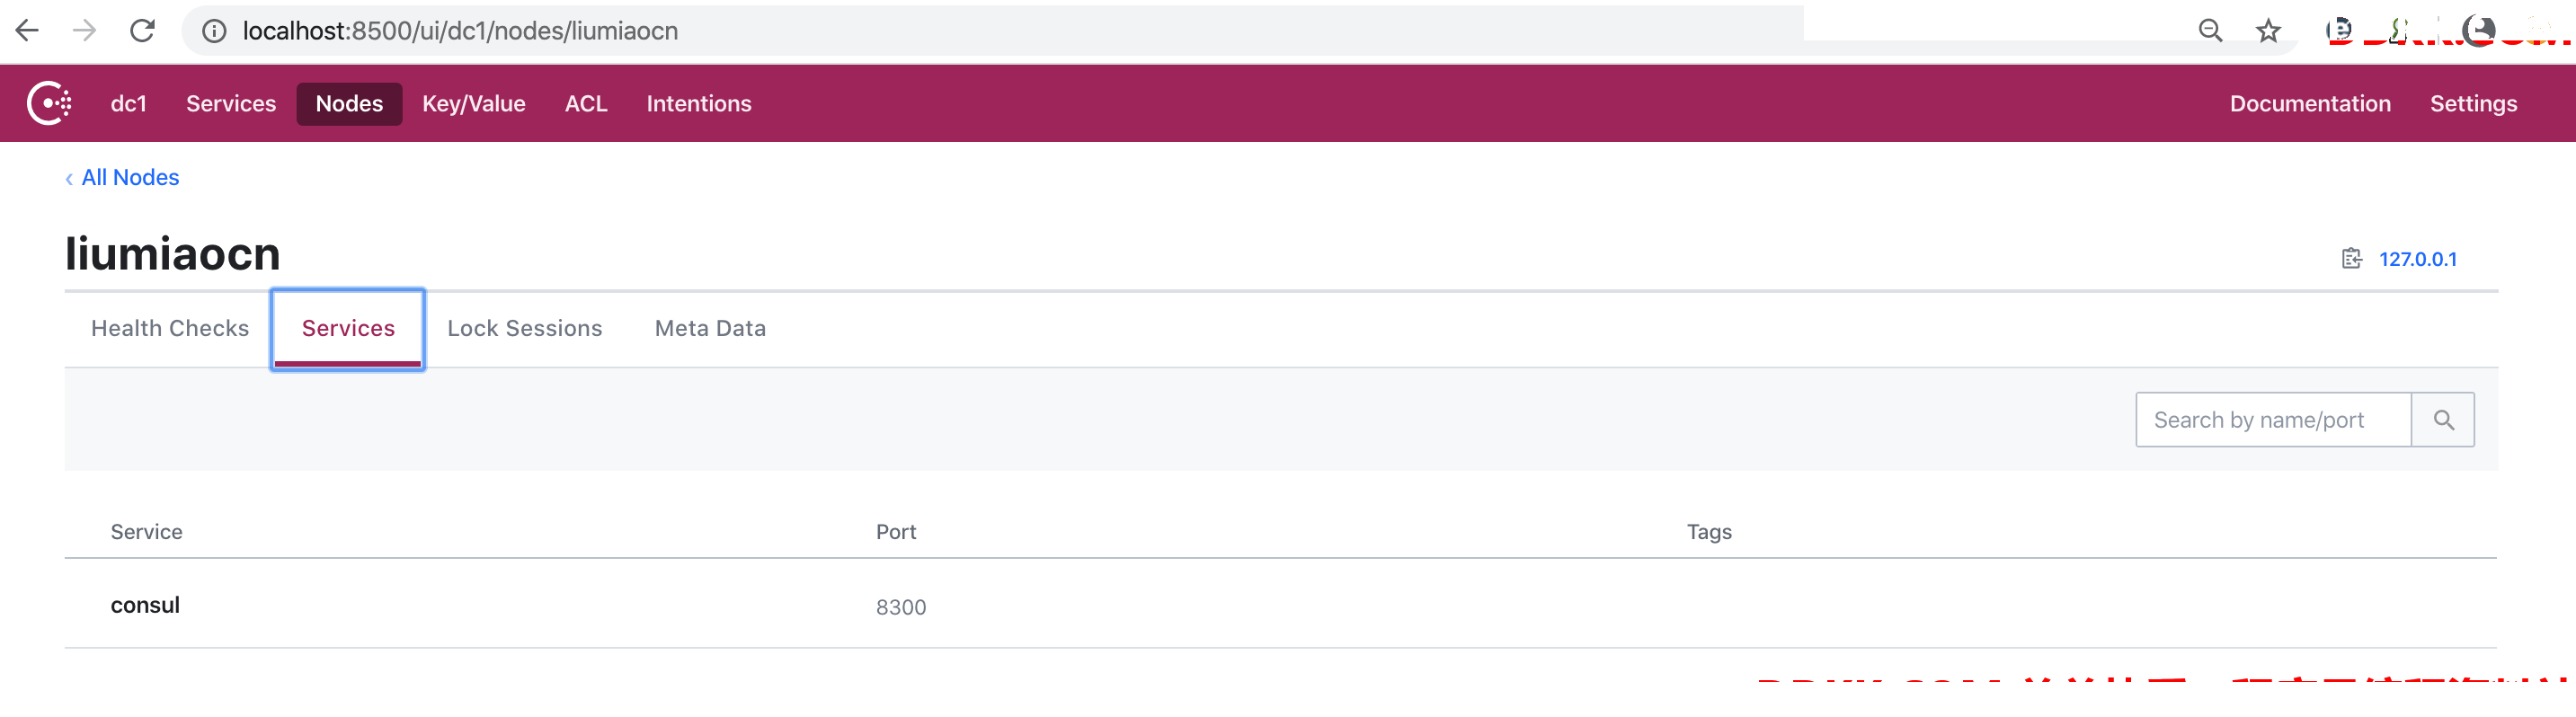
Task: Bookmark this page with star icon
Action: point(2268,31)
